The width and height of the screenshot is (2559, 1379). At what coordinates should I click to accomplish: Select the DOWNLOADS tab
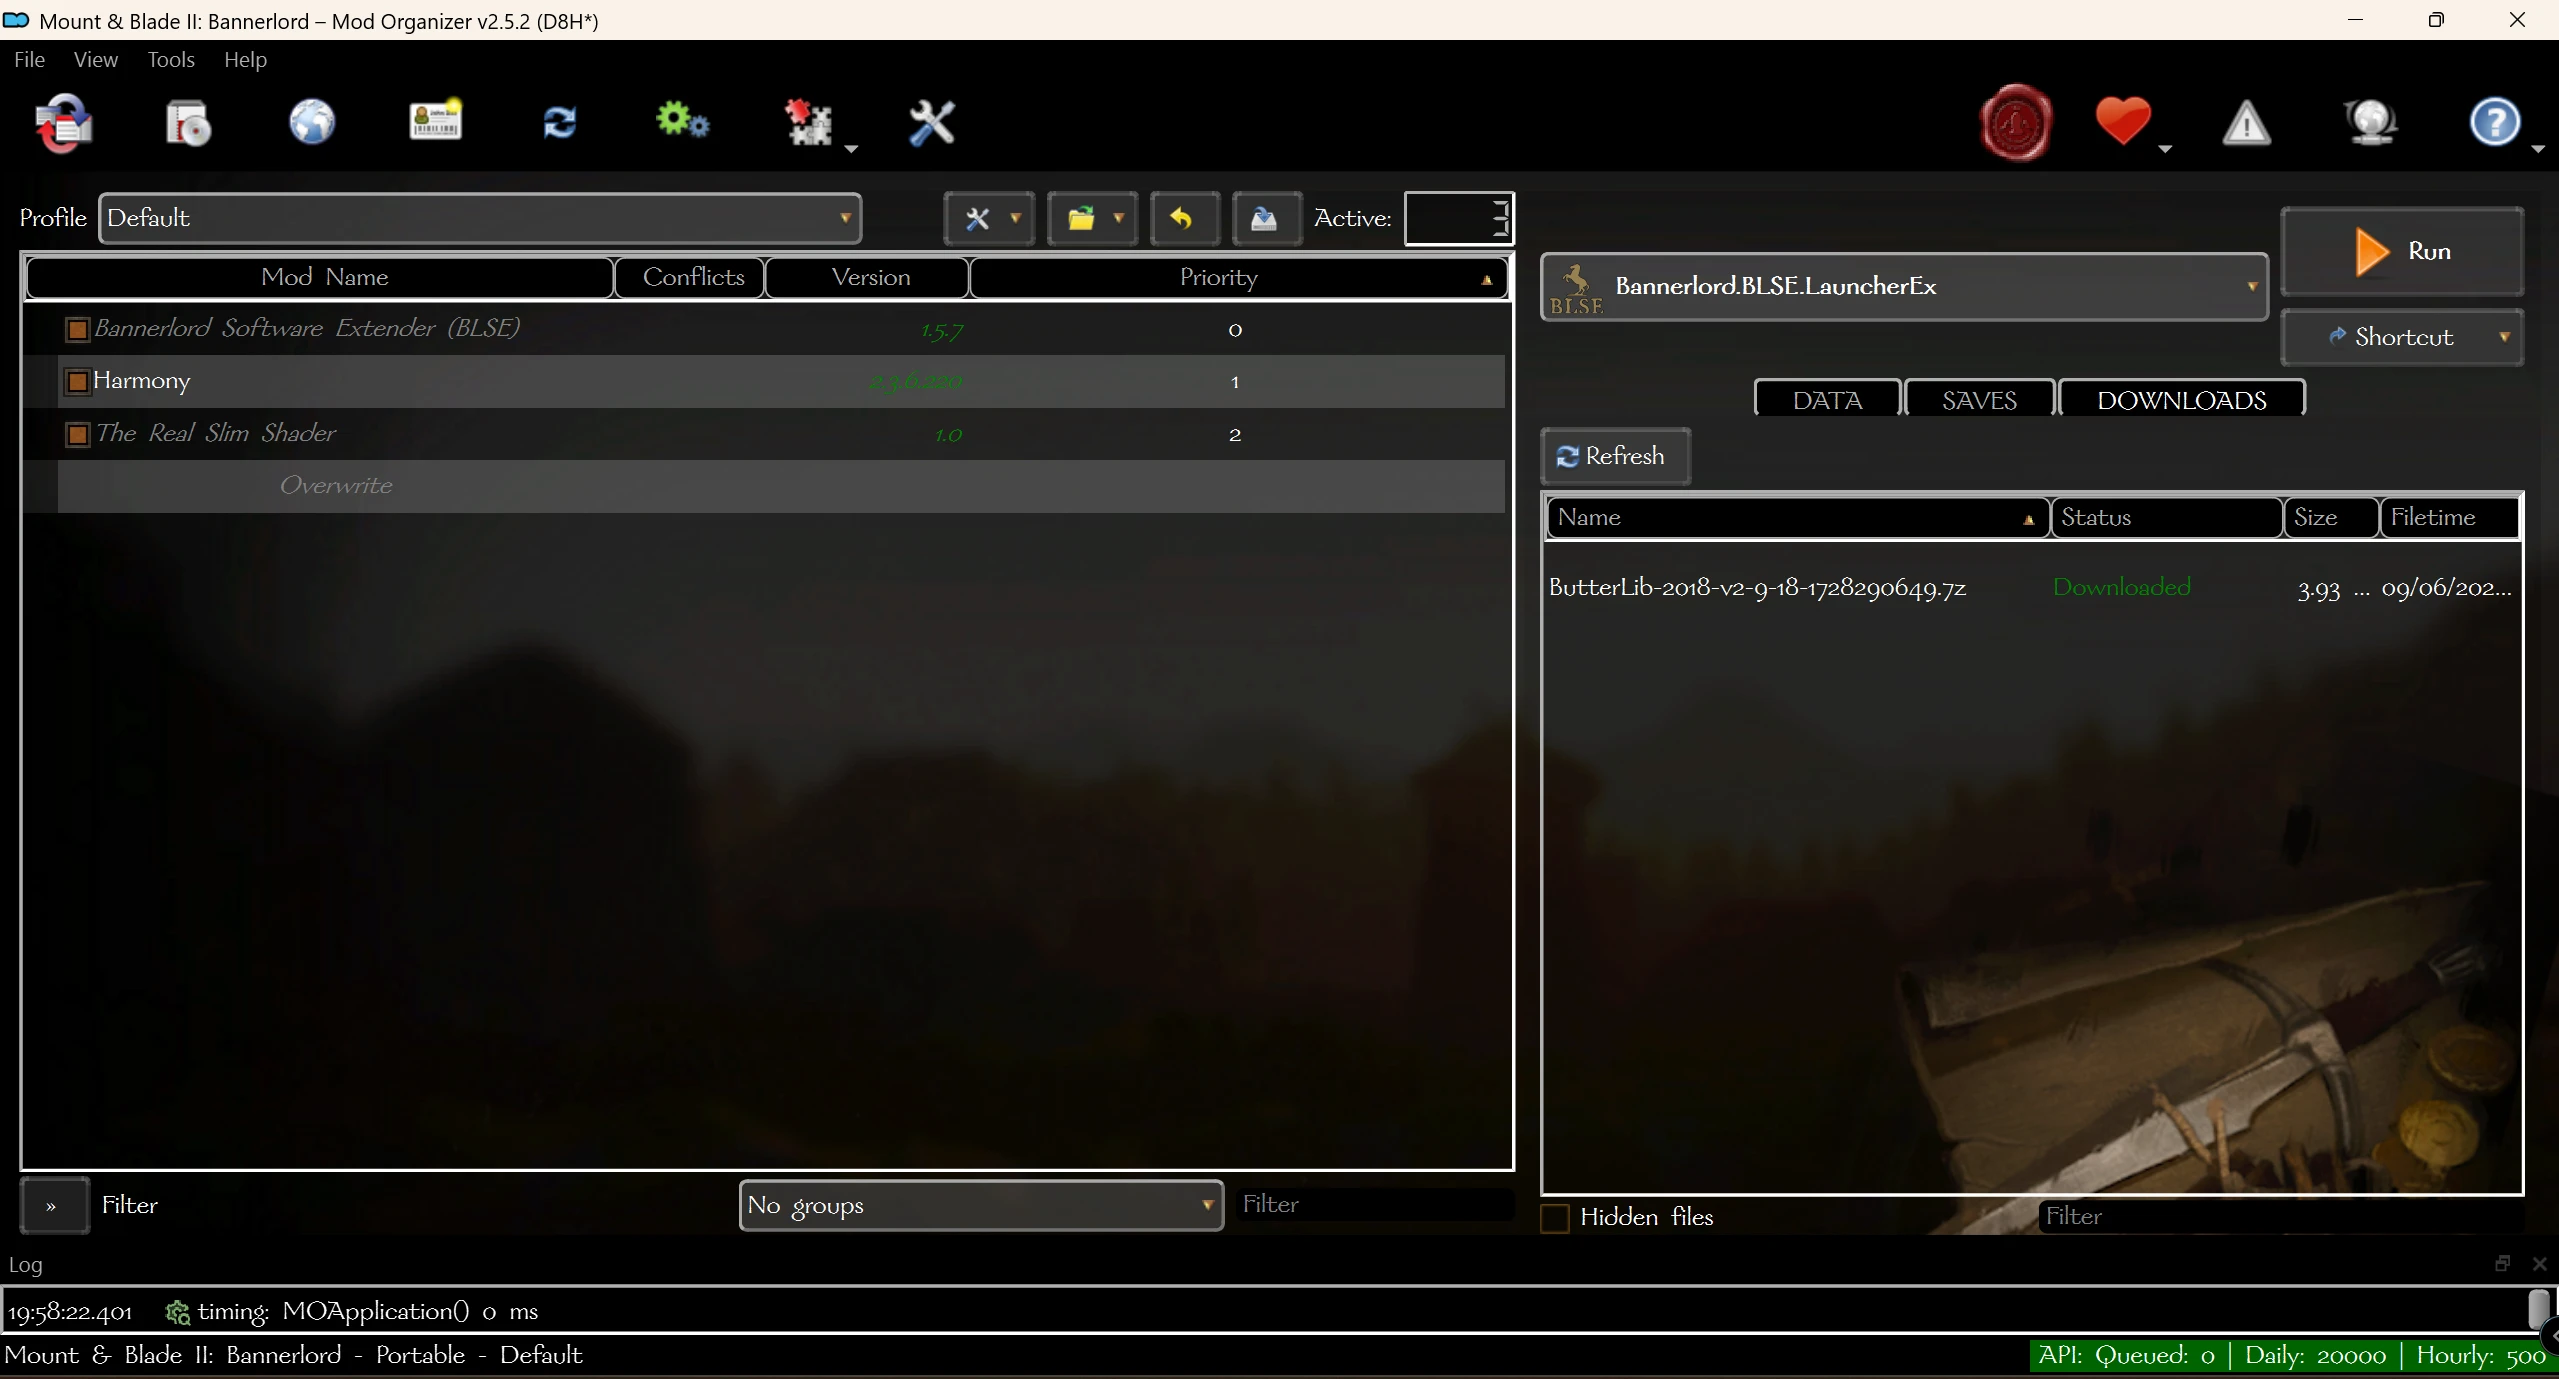pyautogui.click(x=2182, y=400)
